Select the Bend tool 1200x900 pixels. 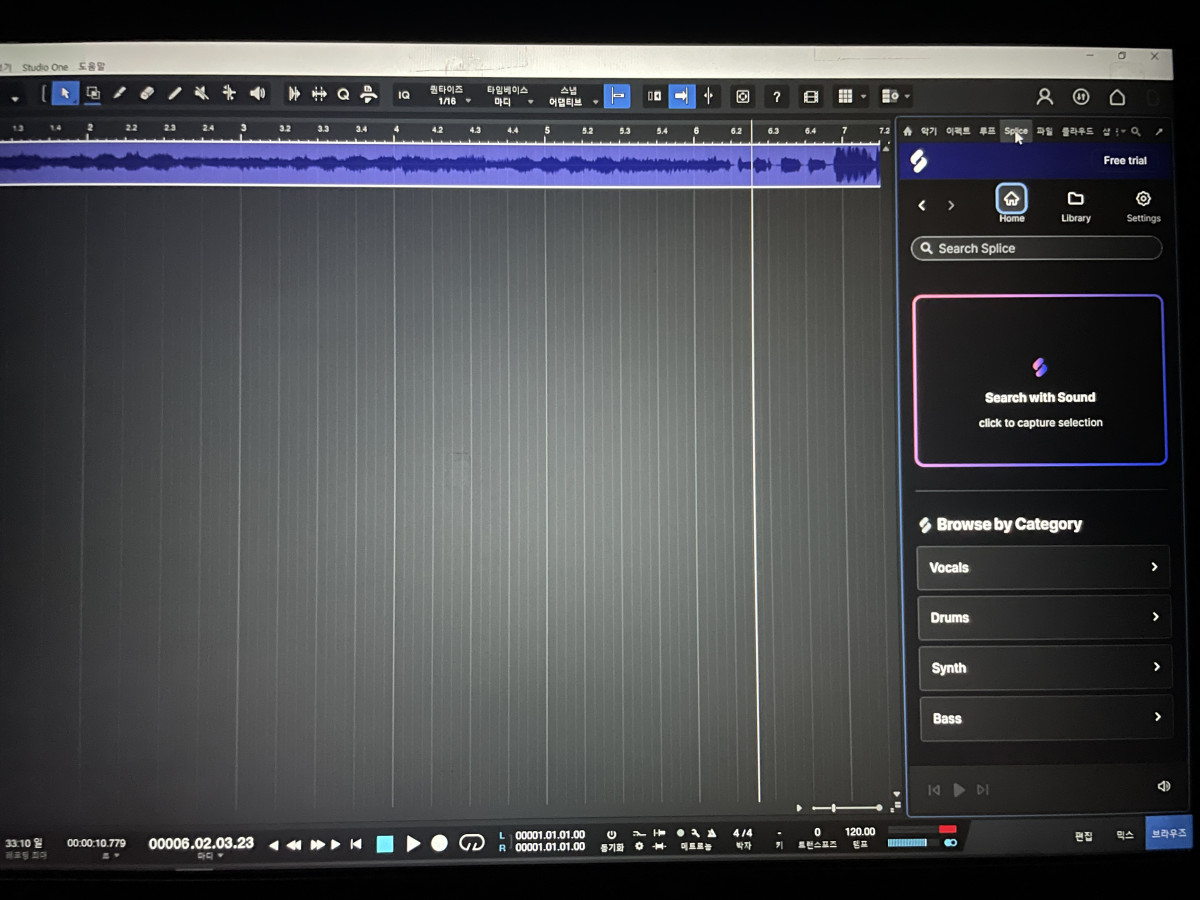[229, 94]
